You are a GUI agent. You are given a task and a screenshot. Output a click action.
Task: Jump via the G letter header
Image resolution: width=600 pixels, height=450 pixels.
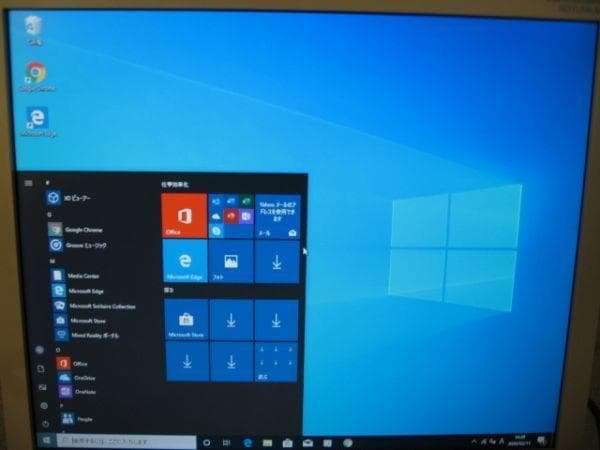(49, 215)
